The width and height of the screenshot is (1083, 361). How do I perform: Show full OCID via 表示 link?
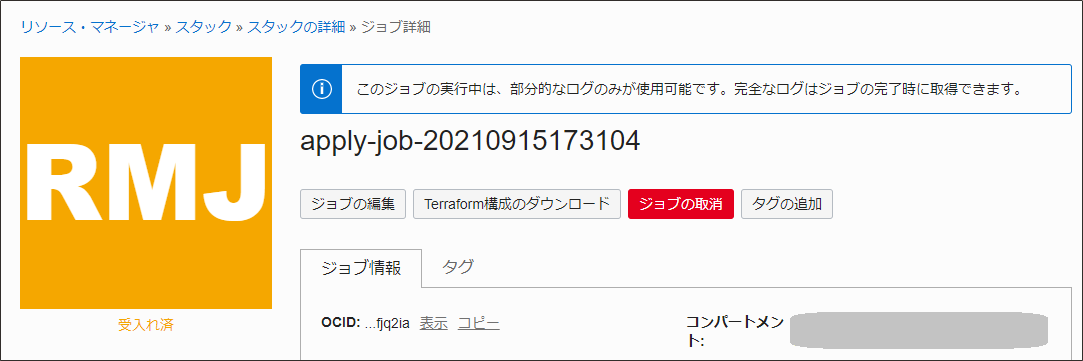pyautogui.click(x=434, y=322)
